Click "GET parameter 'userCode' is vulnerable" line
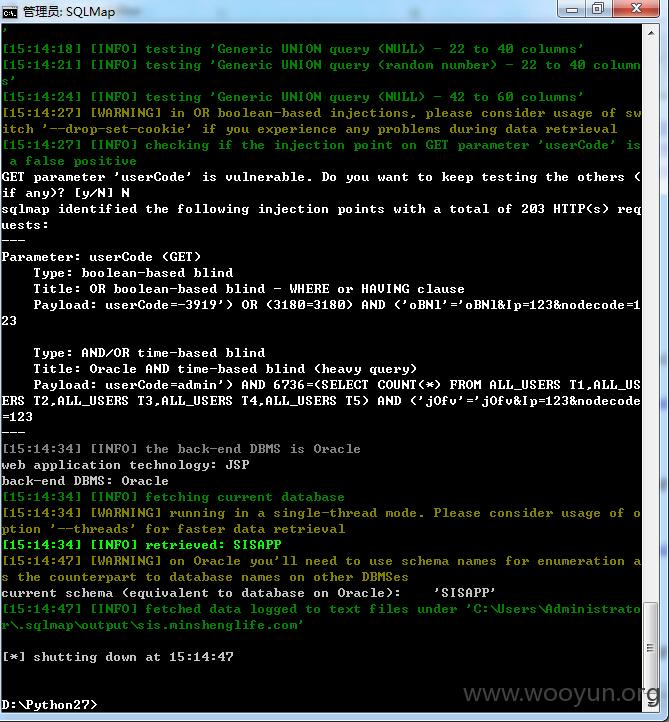Screen dimensions: 669x722 321,177
